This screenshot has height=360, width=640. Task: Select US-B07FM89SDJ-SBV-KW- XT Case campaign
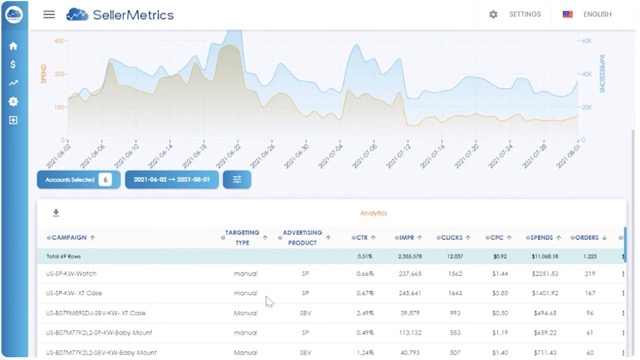click(x=331, y=313)
